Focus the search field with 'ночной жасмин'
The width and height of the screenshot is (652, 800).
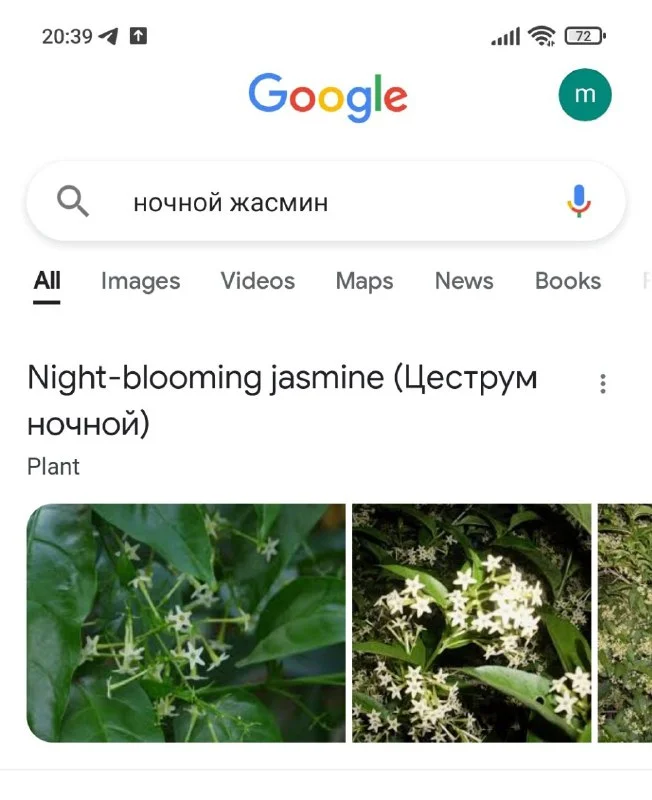point(325,202)
